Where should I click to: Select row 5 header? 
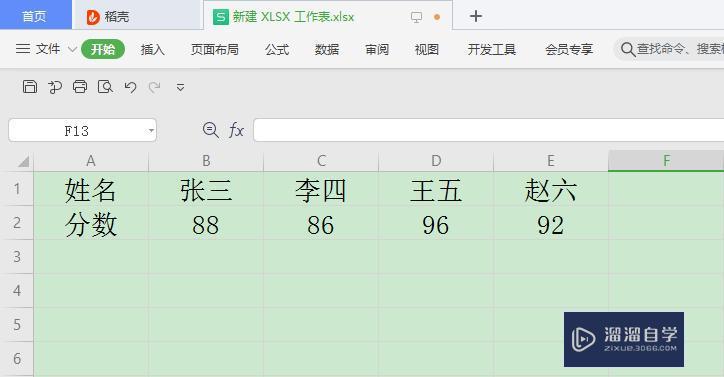point(17,324)
